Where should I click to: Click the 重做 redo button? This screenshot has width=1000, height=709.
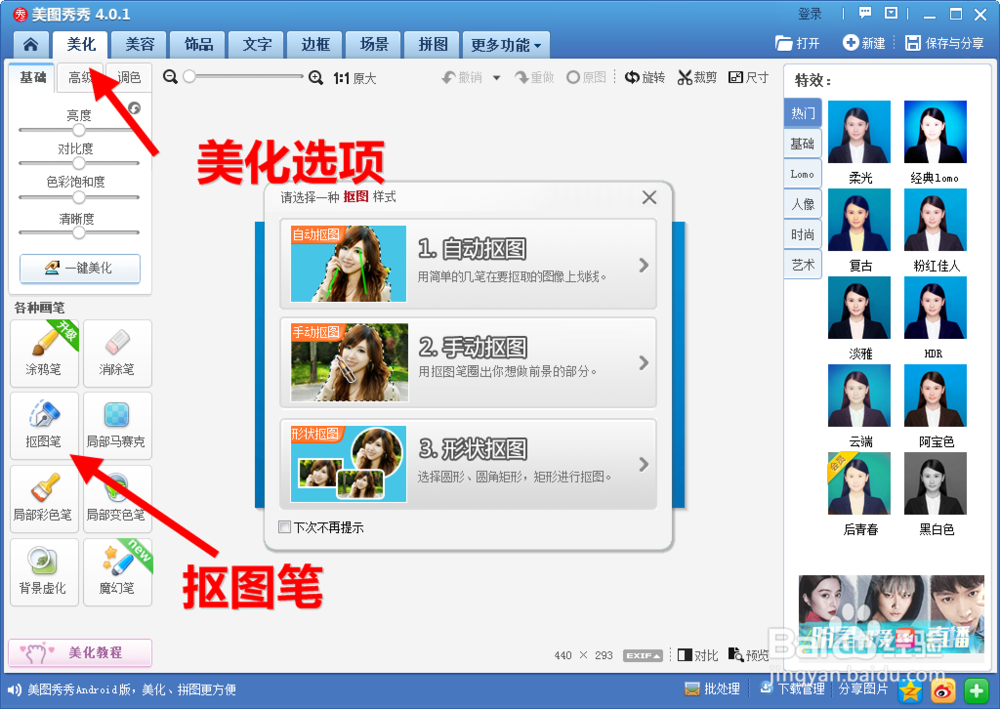tap(534, 78)
